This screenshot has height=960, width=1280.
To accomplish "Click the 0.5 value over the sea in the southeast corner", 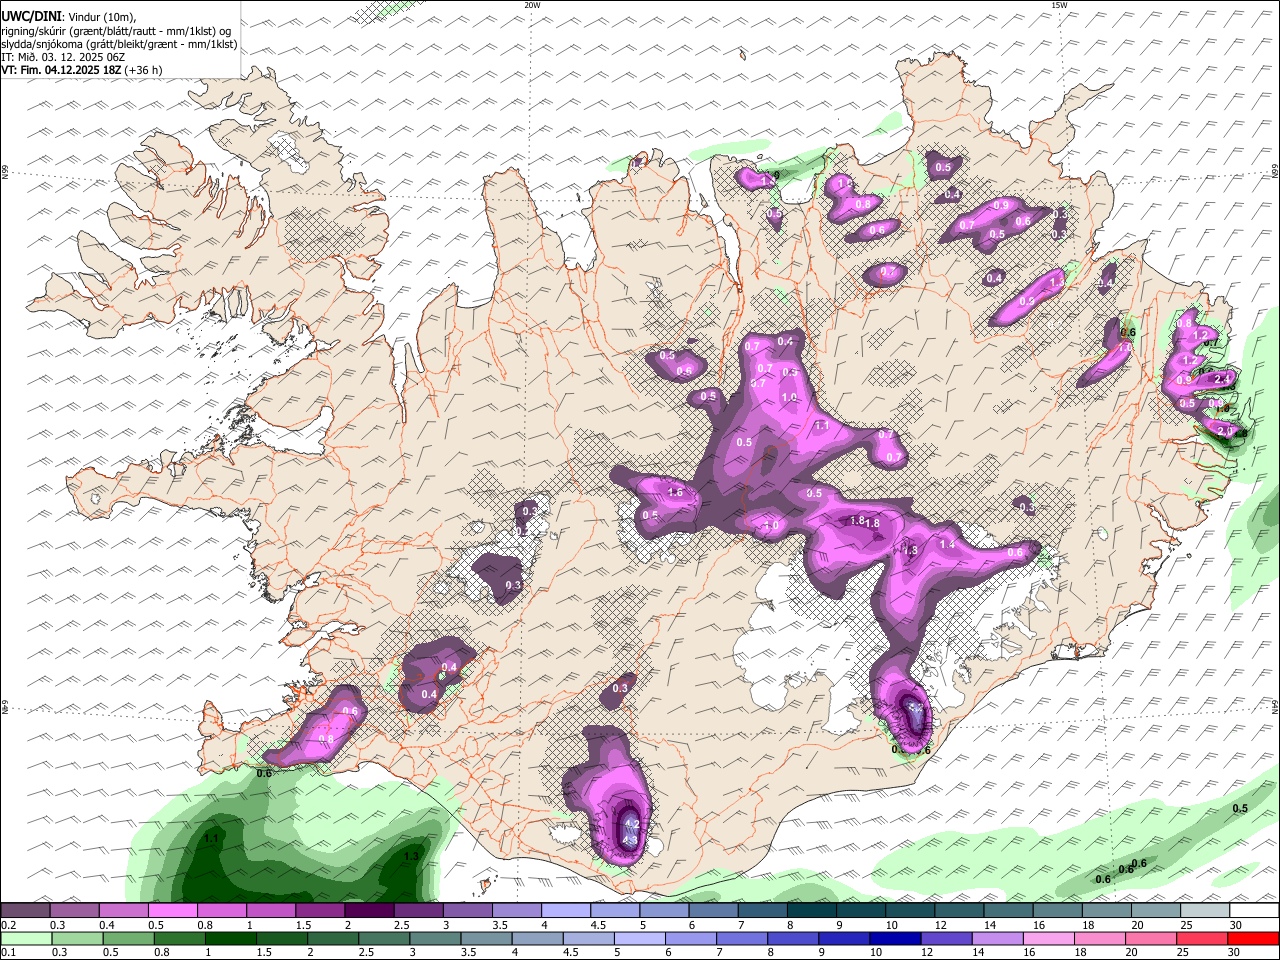I will [x=1240, y=808].
